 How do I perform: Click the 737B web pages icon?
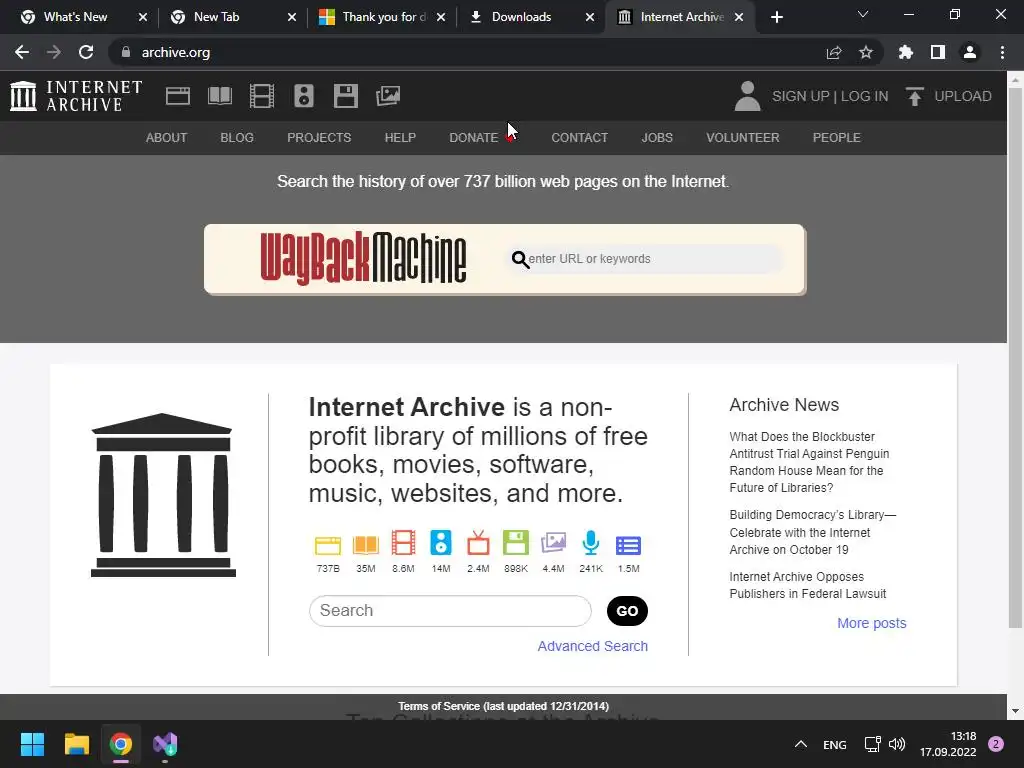(328, 545)
